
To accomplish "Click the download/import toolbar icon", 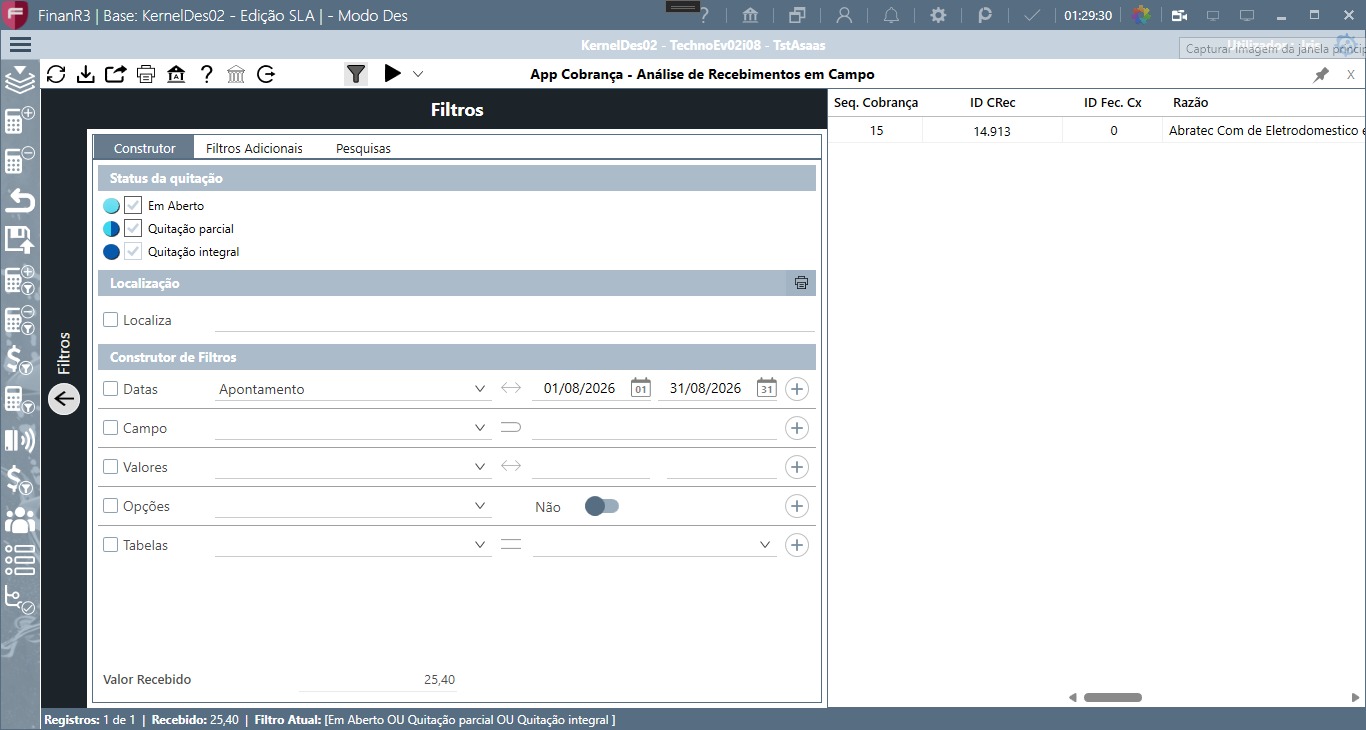I will pyautogui.click(x=86, y=74).
